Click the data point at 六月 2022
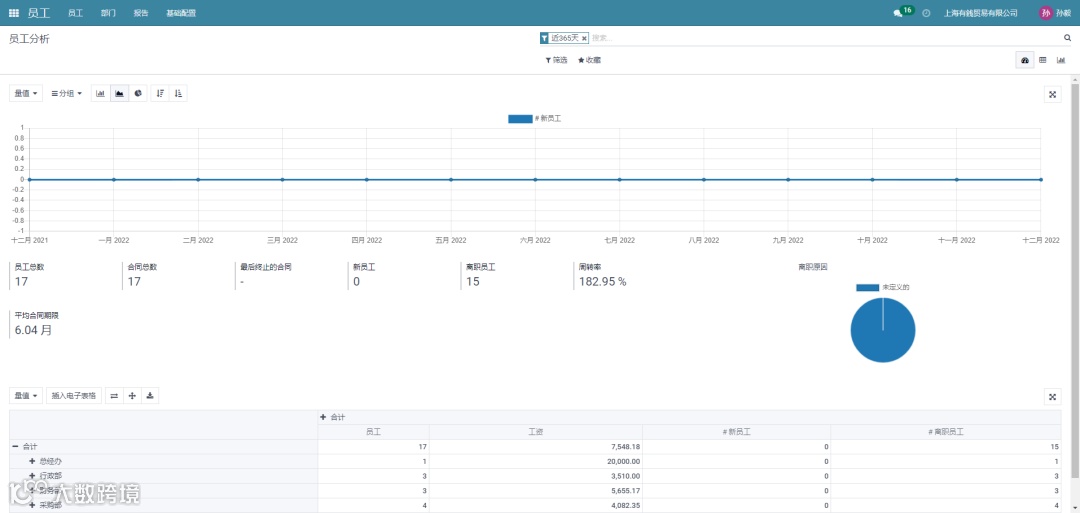Screen dimensions: 1080x513 tap(535, 180)
